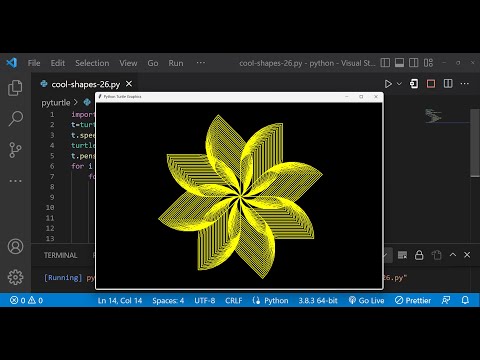This screenshot has width=480, height=360.
Task: Open the File menu
Action: tap(34, 63)
